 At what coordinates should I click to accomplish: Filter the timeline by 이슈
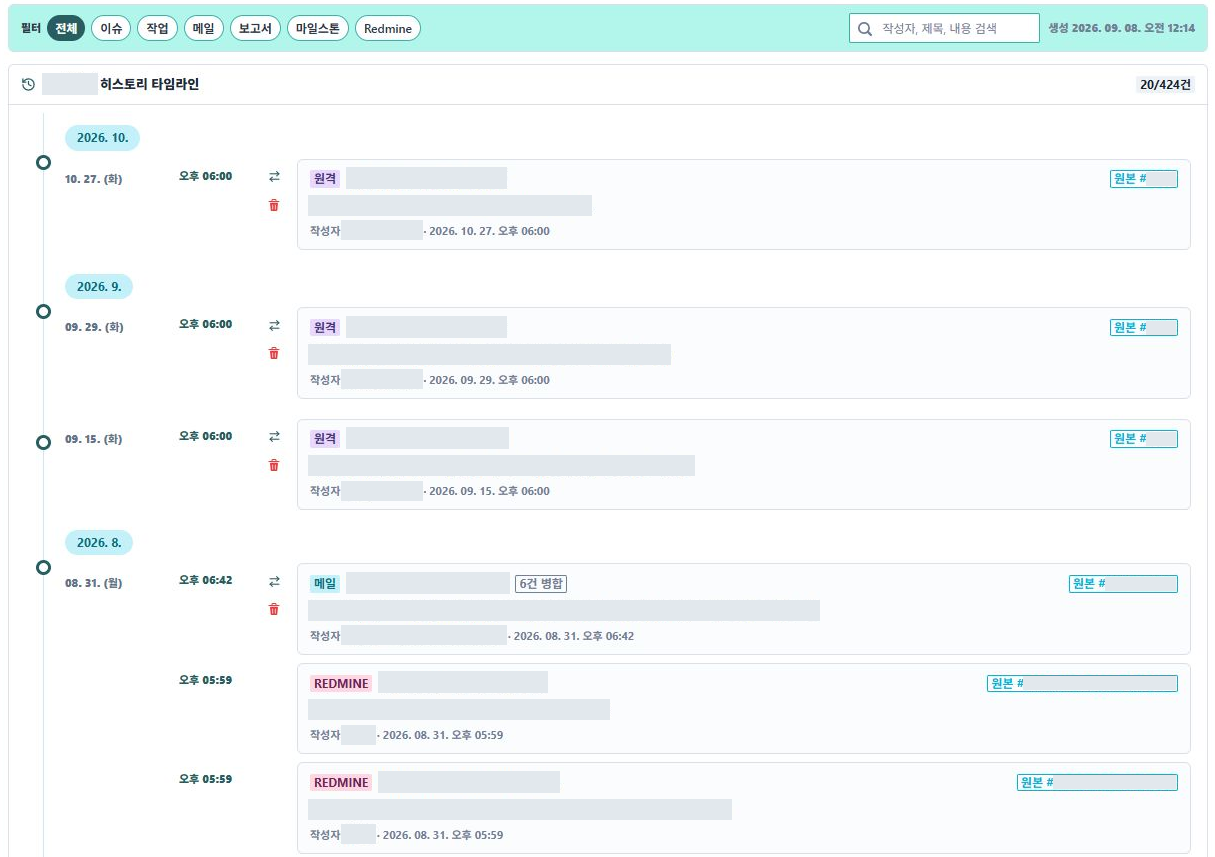111,29
